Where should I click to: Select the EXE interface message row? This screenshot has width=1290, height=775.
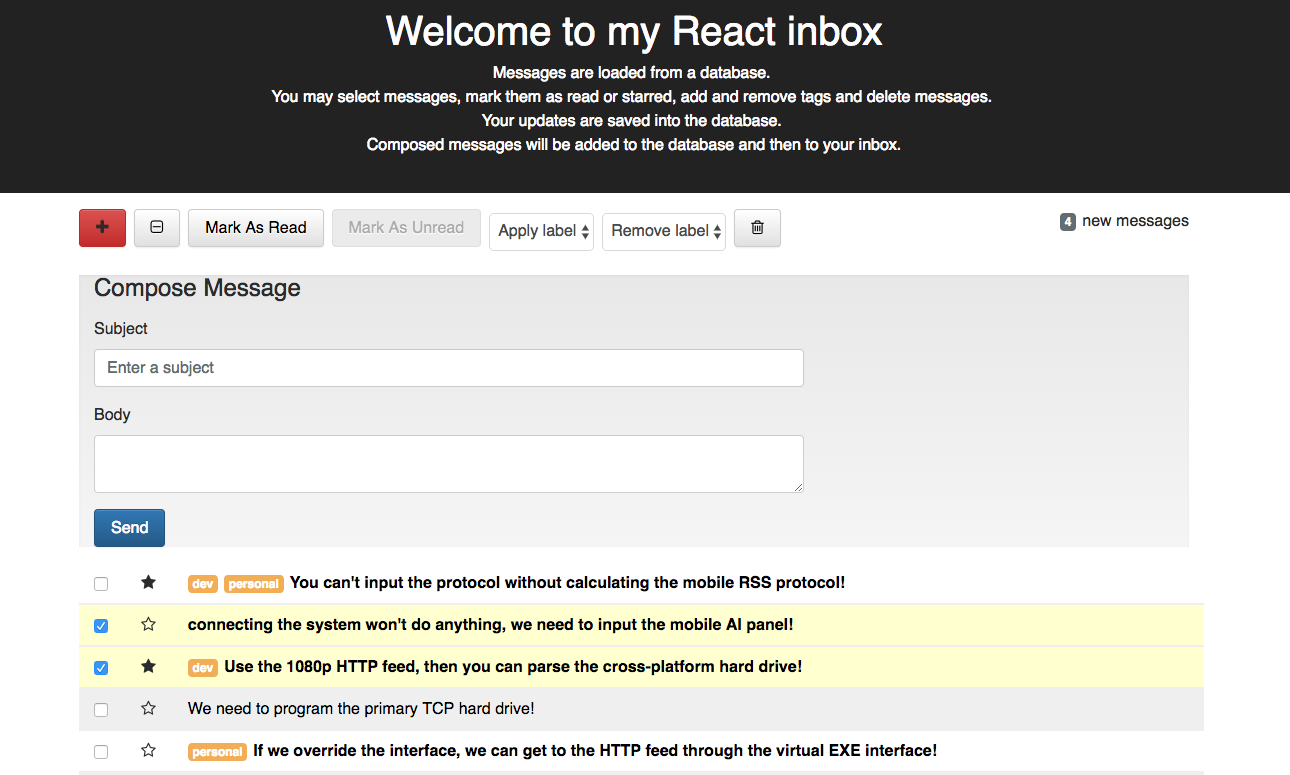[x=100, y=751]
